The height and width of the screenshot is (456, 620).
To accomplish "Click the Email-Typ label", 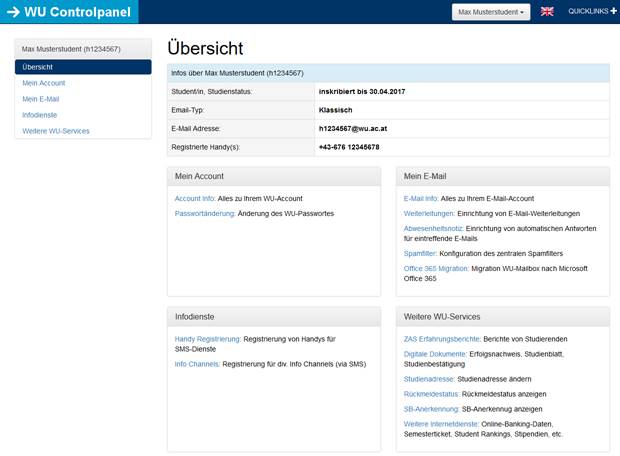I will coord(187,110).
